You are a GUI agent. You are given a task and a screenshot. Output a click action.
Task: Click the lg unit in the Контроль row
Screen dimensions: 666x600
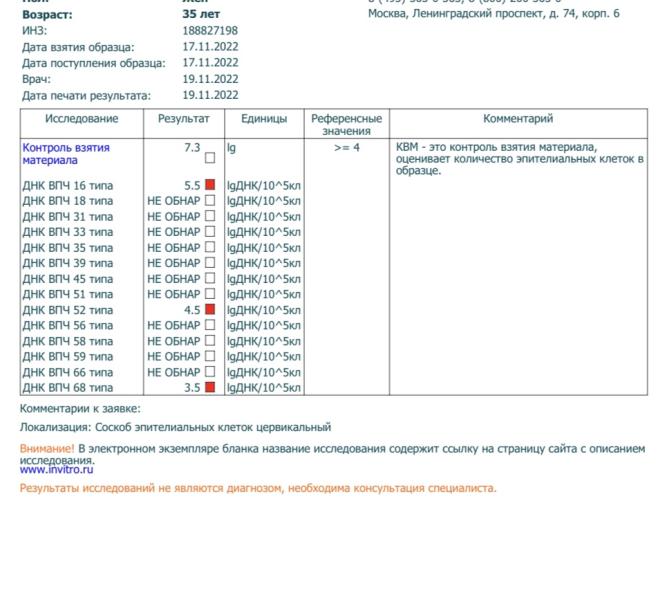point(231,148)
